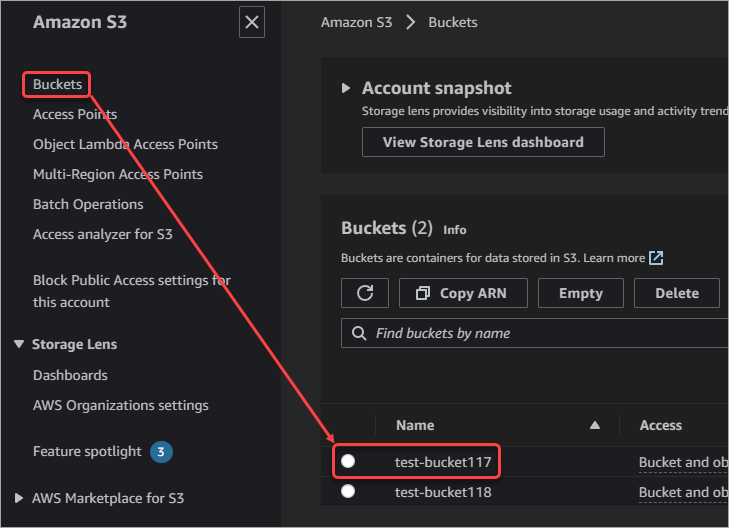Open Access Points in the sidebar

point(75,114)
